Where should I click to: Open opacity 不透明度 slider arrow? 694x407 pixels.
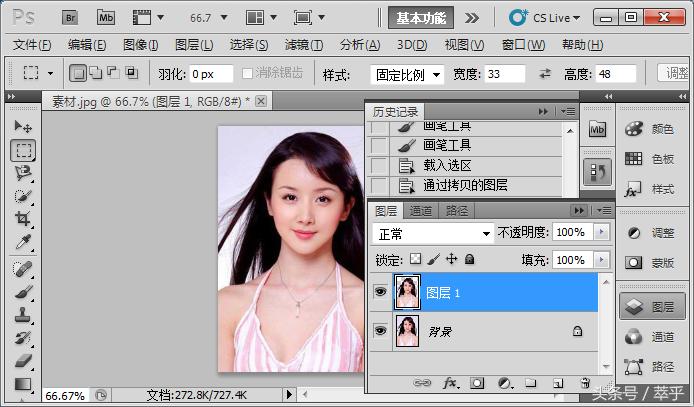pos(601,232)
